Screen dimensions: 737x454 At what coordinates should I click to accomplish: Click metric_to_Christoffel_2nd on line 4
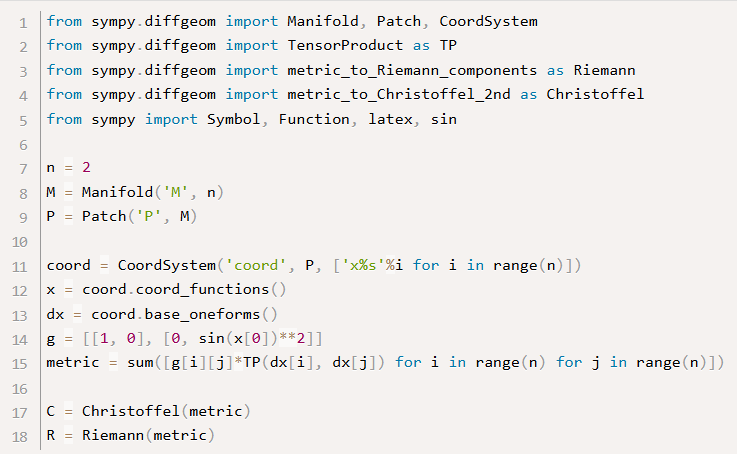(399, 94)
